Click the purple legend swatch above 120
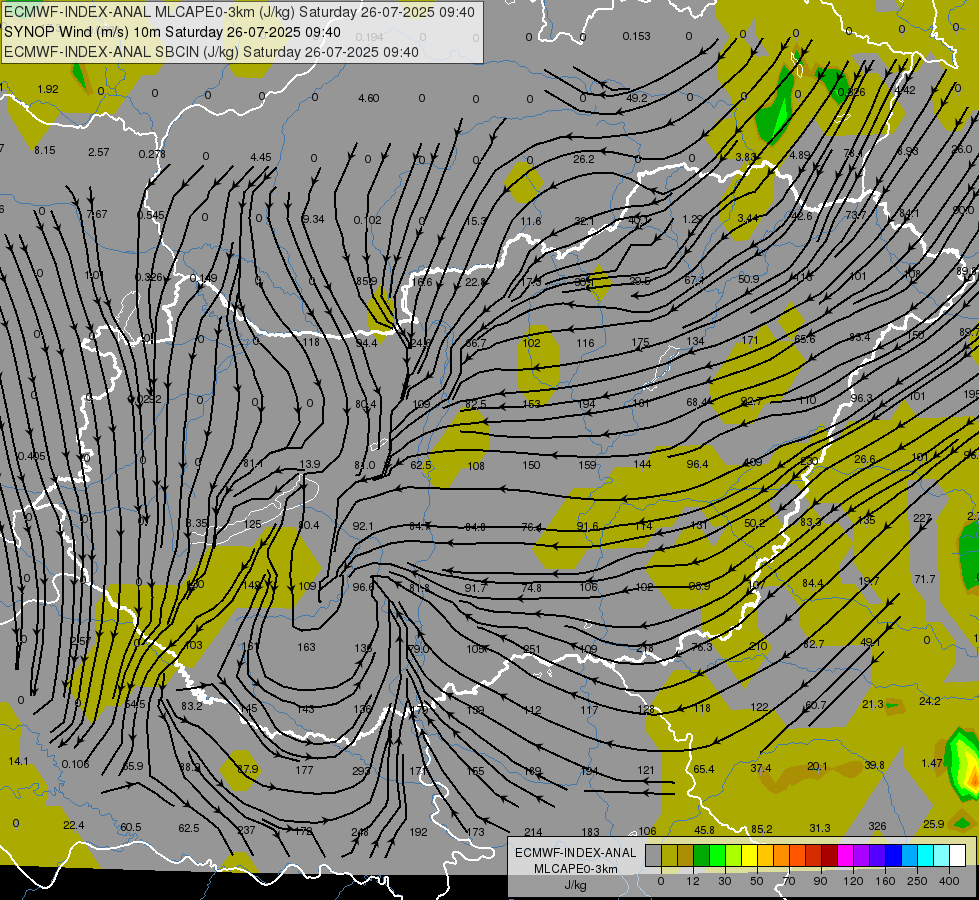The width and height of the screenshot is (979, 900). click(862, 856)
